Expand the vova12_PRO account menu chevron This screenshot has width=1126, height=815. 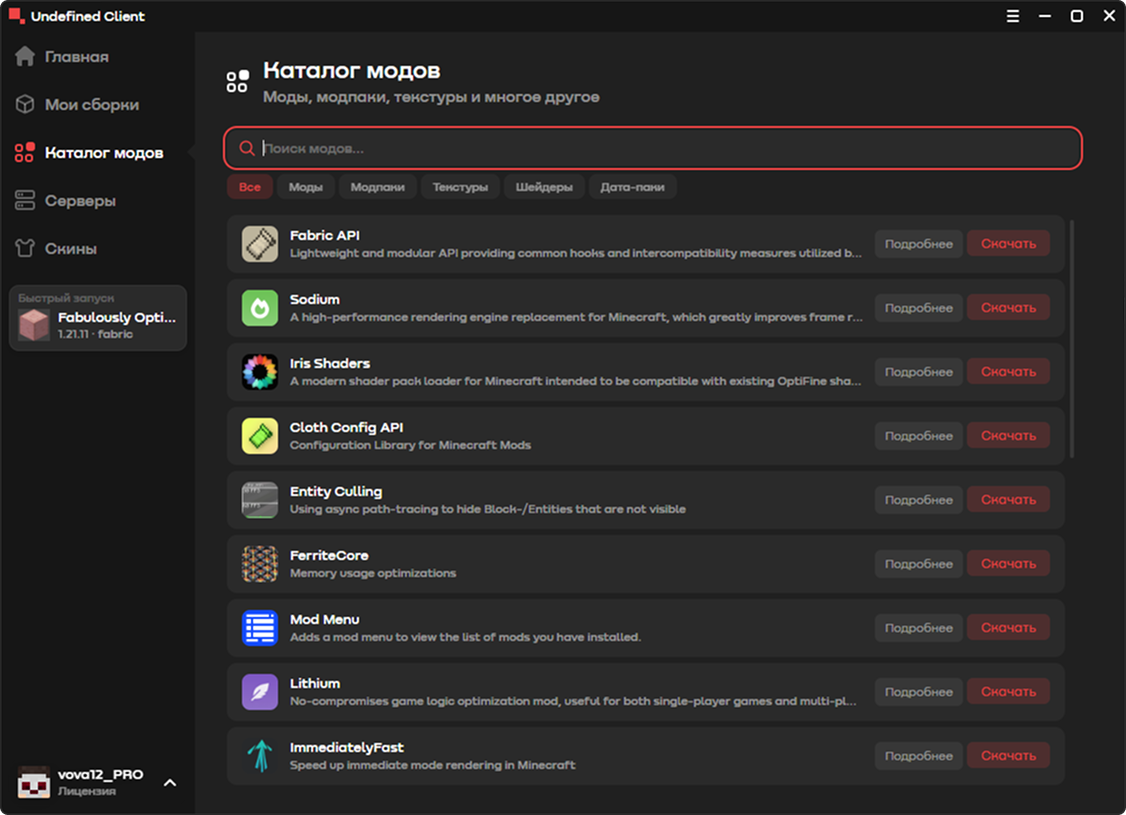tap(170, 782)
